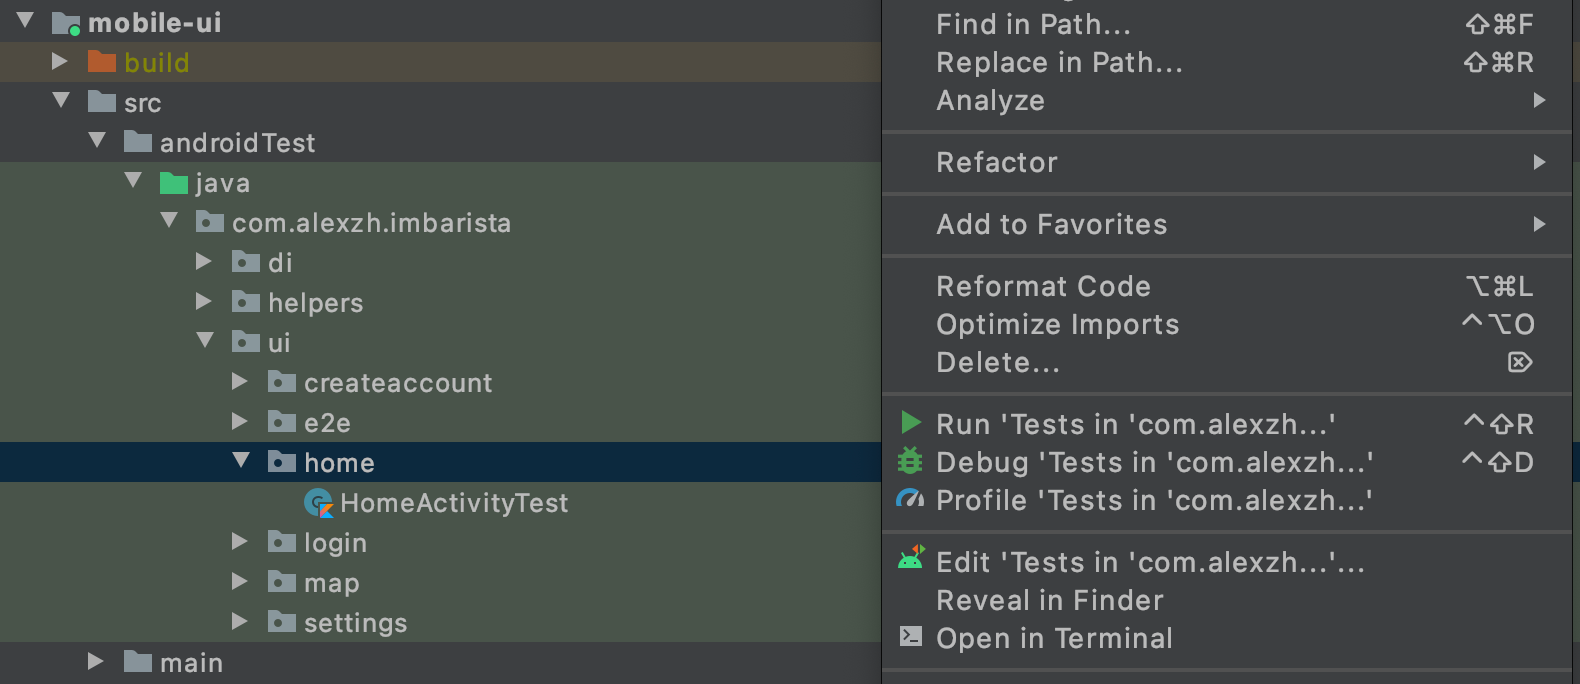This screenshot has width=1580, height=684.
Task: Open the Refactor submenu
Action: [x=997, y=162]
